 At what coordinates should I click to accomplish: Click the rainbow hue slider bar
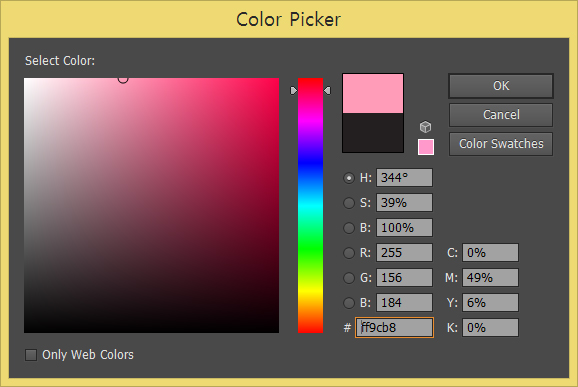[x=310, y=205]
